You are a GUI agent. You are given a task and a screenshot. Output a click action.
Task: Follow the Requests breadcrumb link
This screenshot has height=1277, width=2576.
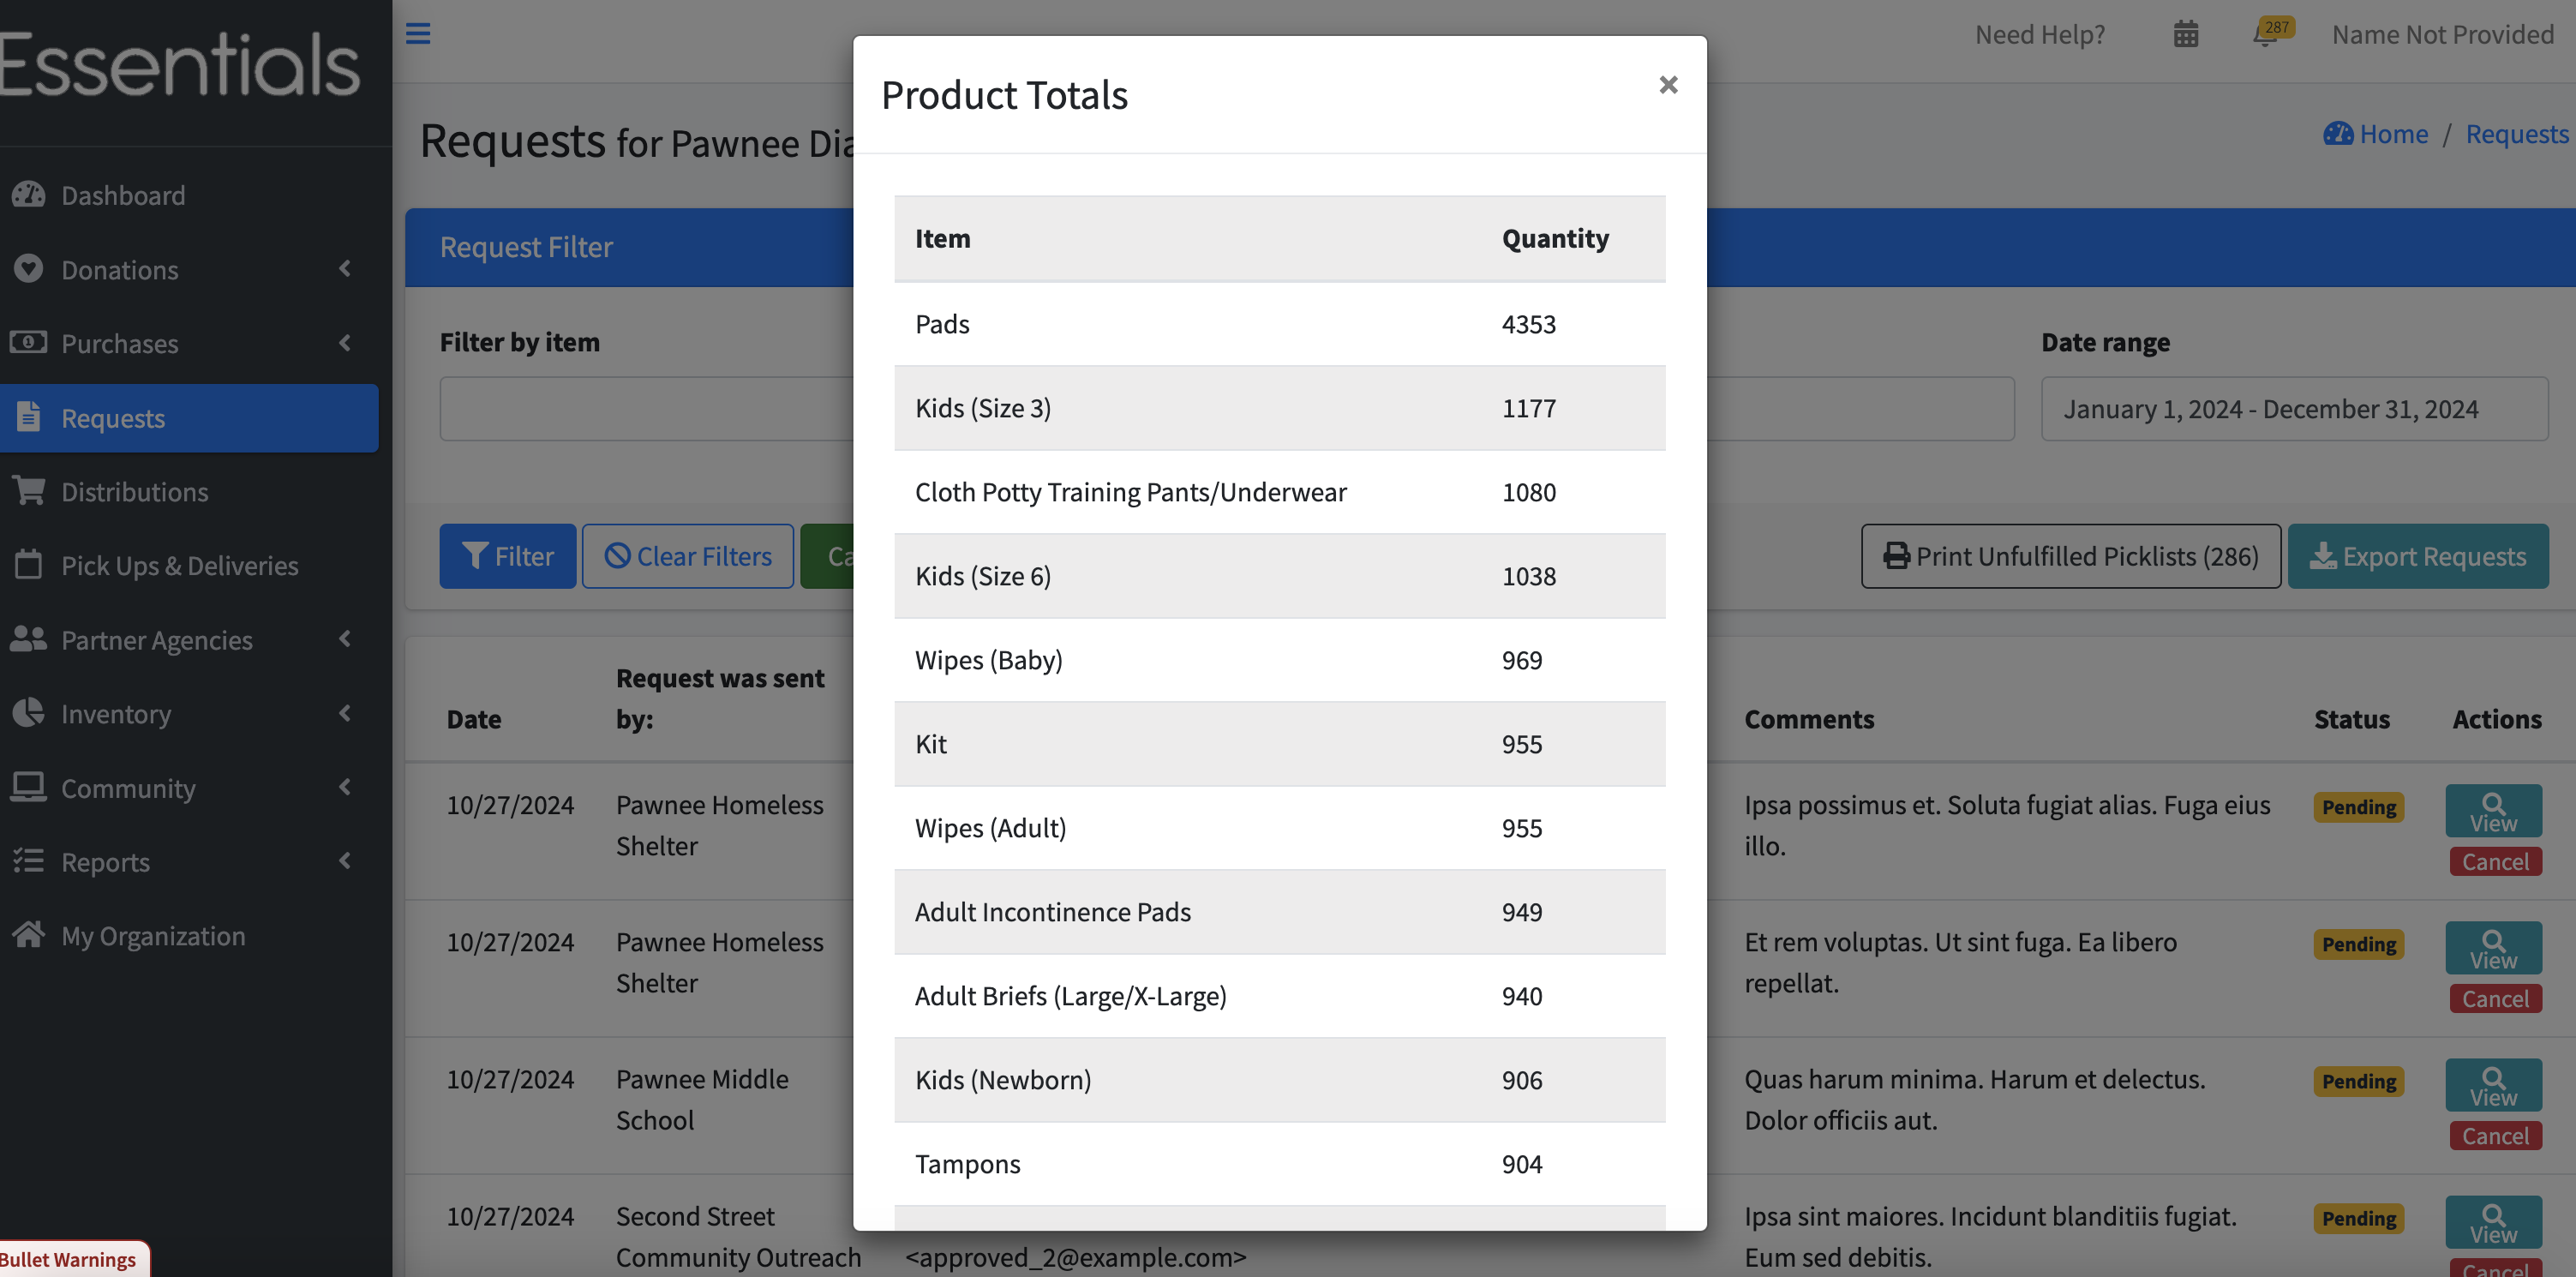coord(2517,134)
